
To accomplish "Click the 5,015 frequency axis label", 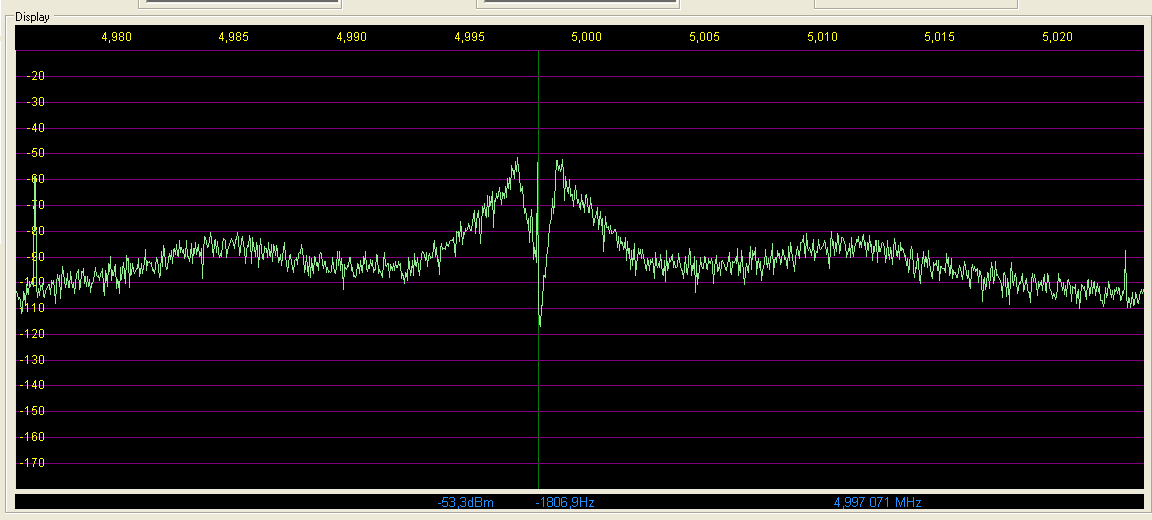I will [x=939, y=37].
